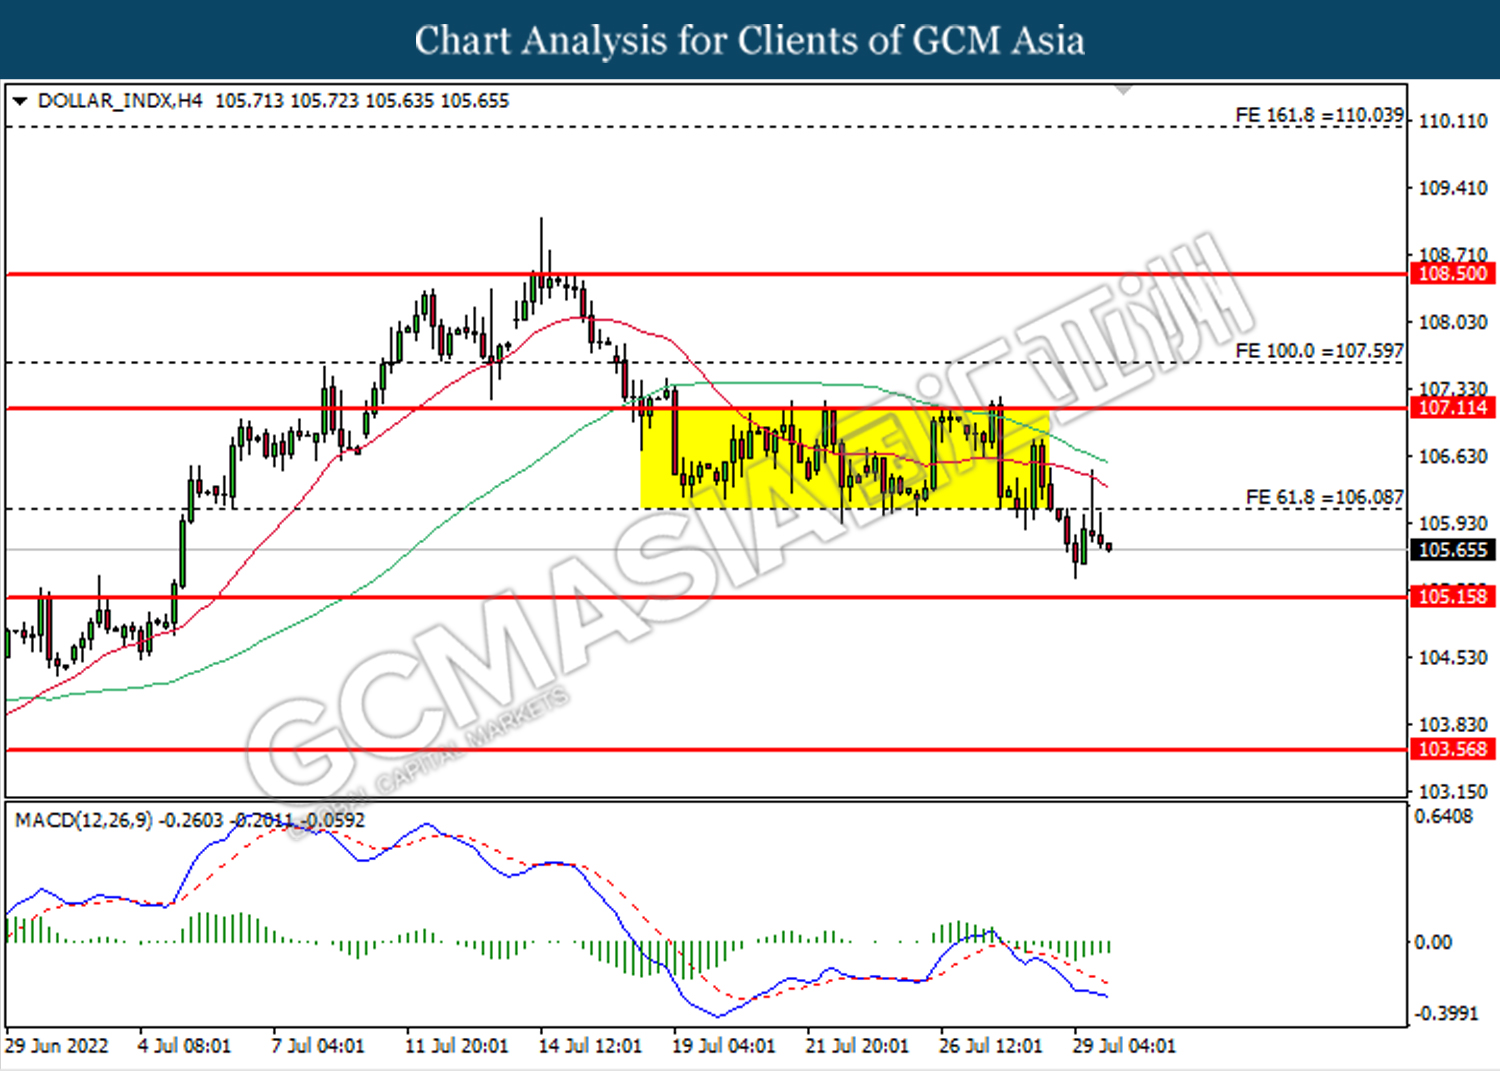Click the MACD zero level label 0.00
This screenshot has height=1071, width=1500.
[x=1433, y=942]
